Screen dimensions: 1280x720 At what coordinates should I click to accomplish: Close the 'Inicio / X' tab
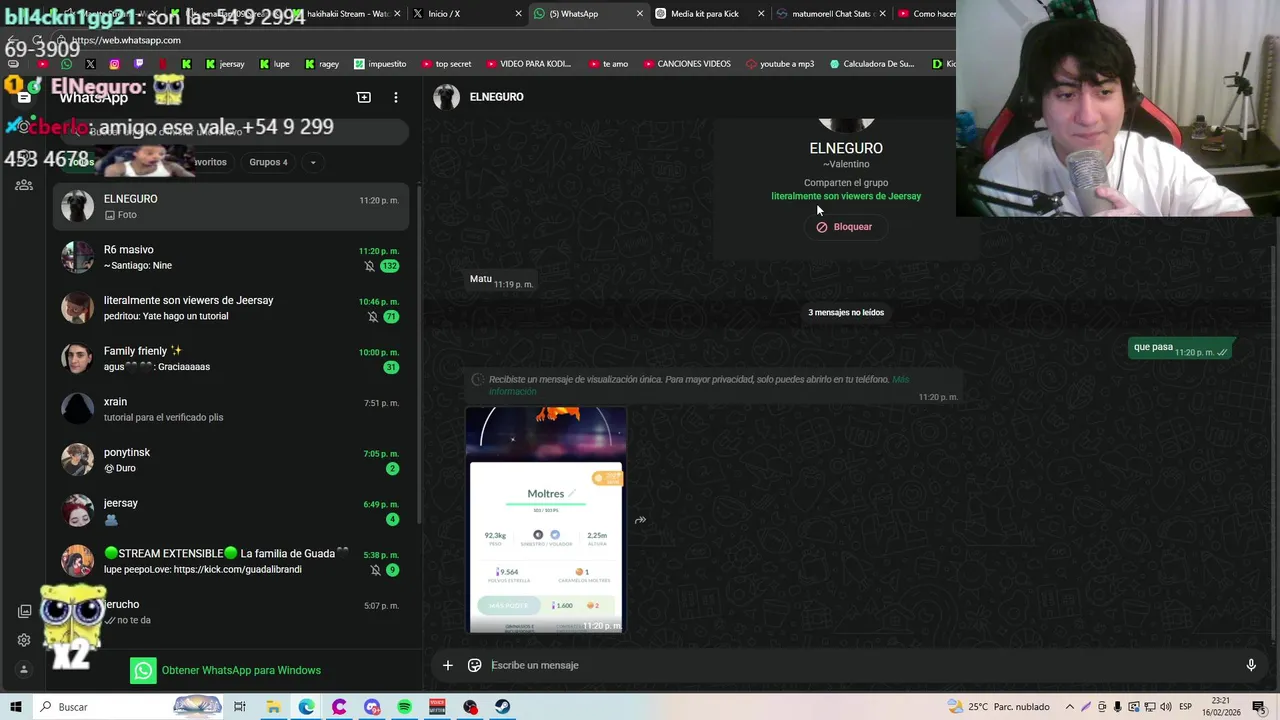(518, 14)
